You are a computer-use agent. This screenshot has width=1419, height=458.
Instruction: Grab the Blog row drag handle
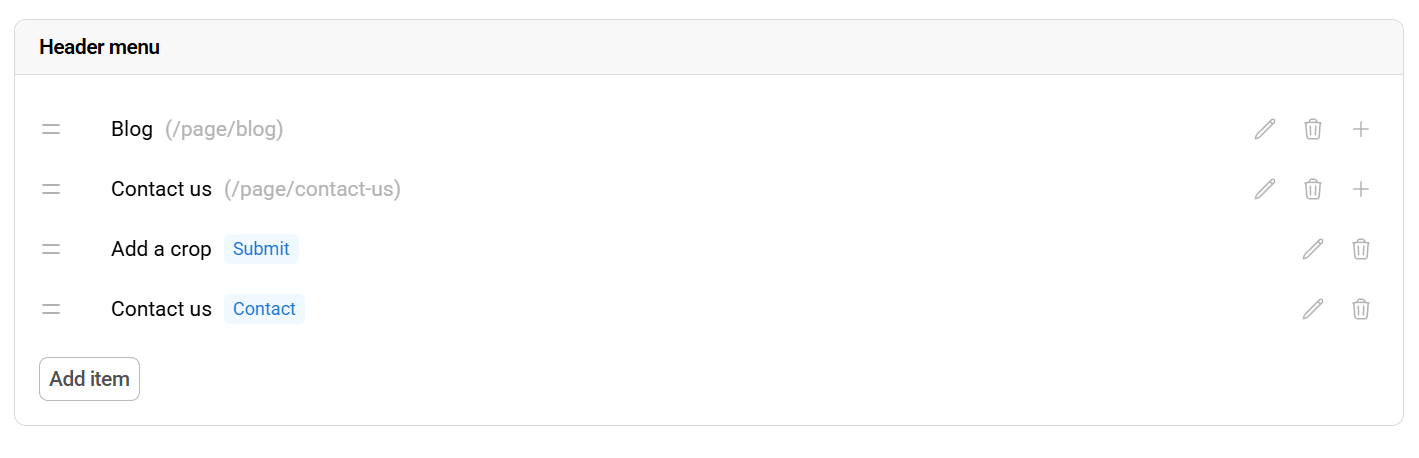[51, 129]
